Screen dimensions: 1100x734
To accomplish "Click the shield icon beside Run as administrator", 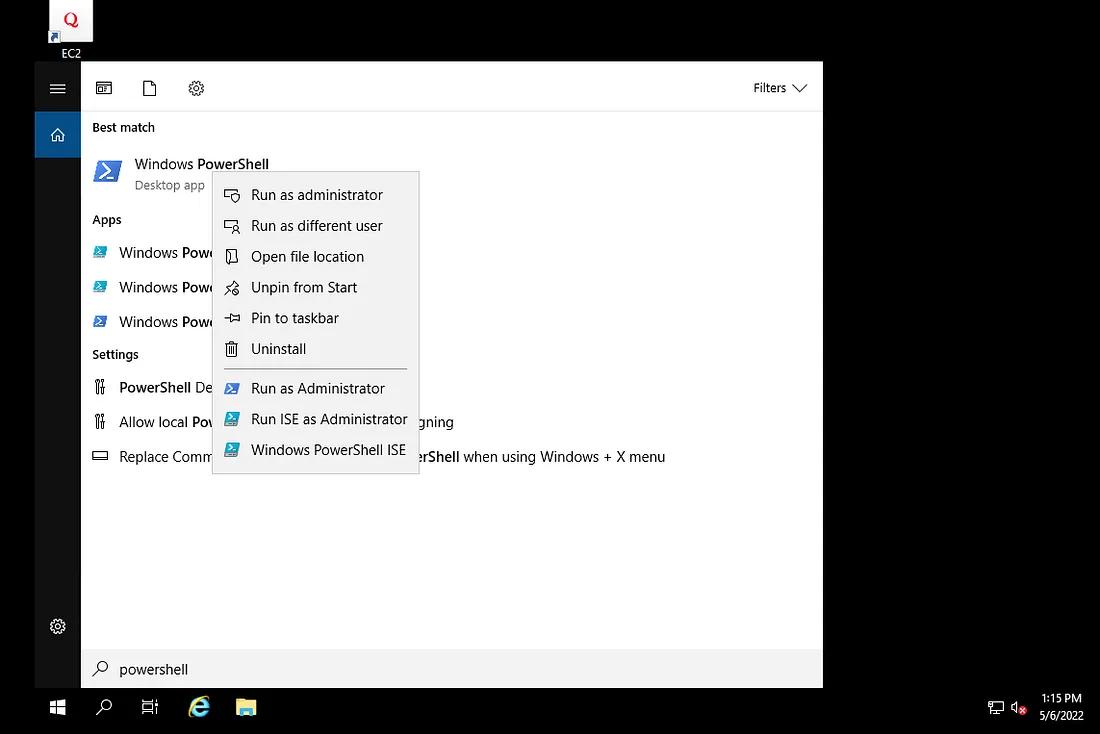I will [x=232, y=196].
